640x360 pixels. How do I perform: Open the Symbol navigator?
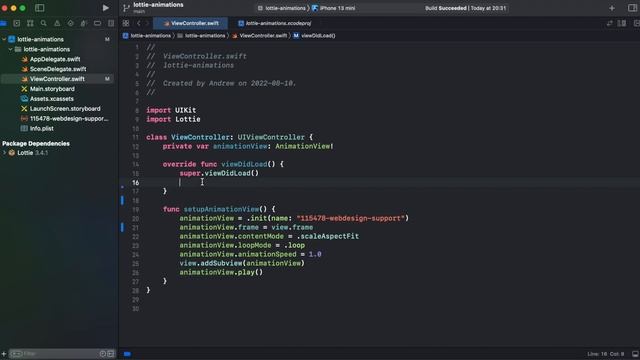[x=30, y=23]
